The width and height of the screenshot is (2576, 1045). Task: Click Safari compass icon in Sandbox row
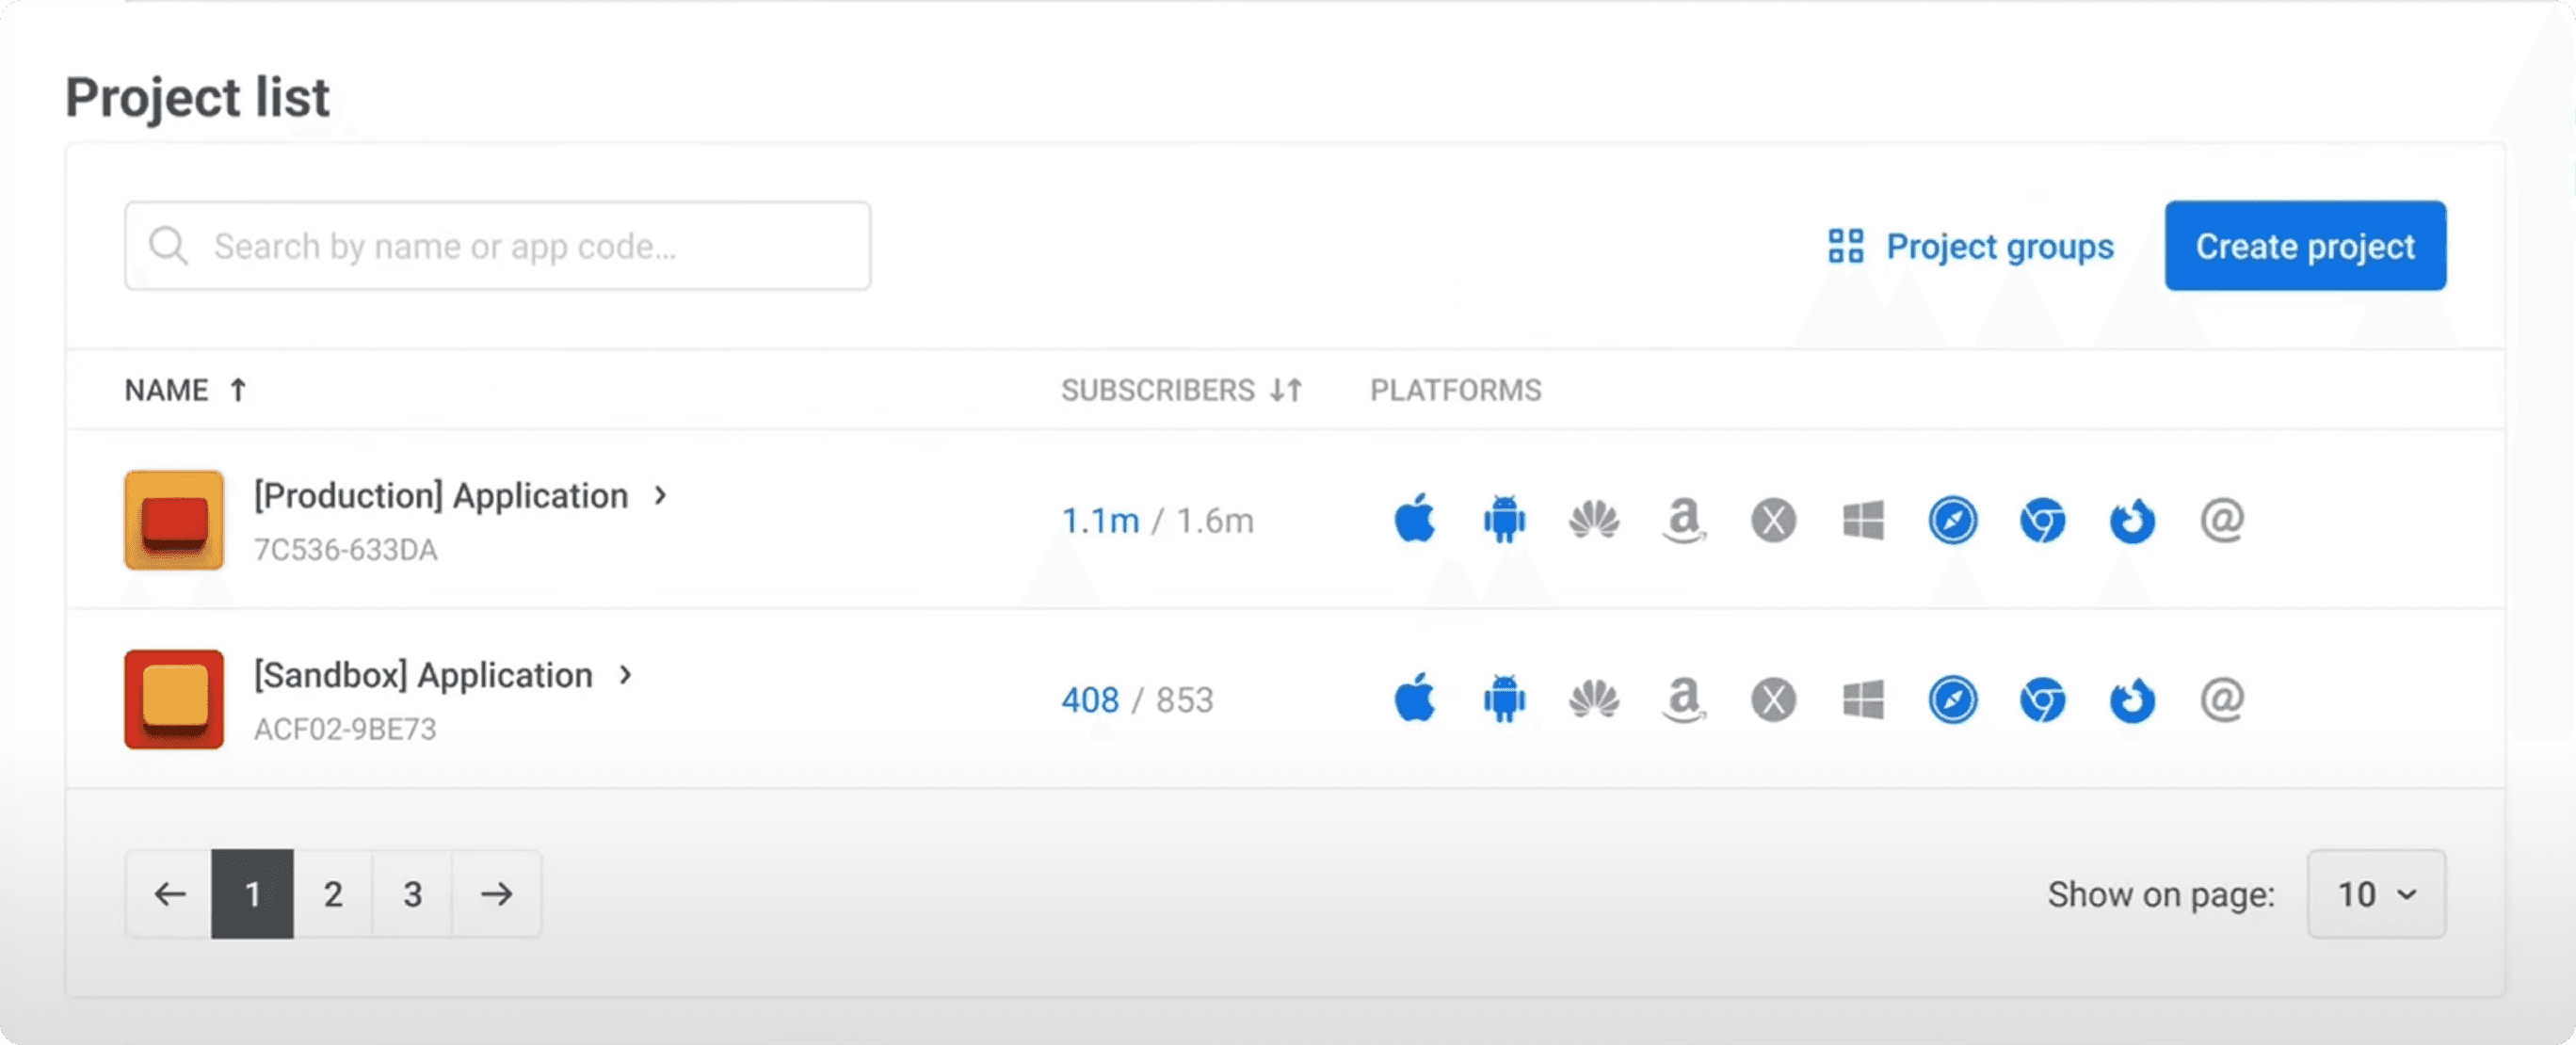[x=1952, y=699]
